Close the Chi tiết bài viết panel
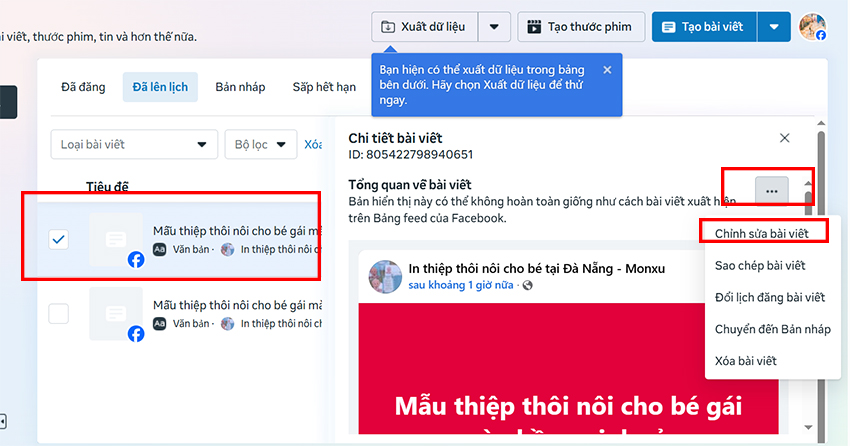850x446 pixels. point(784,138)
